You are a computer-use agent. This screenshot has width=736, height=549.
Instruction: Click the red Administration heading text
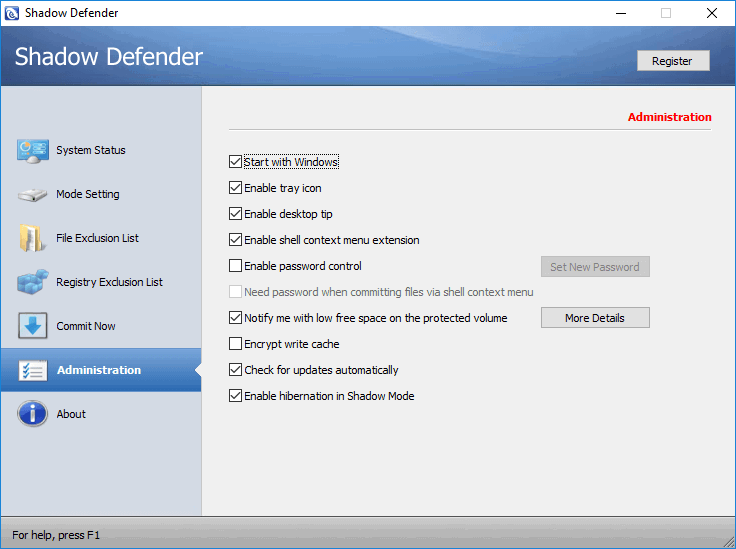[x=669, y=117]
